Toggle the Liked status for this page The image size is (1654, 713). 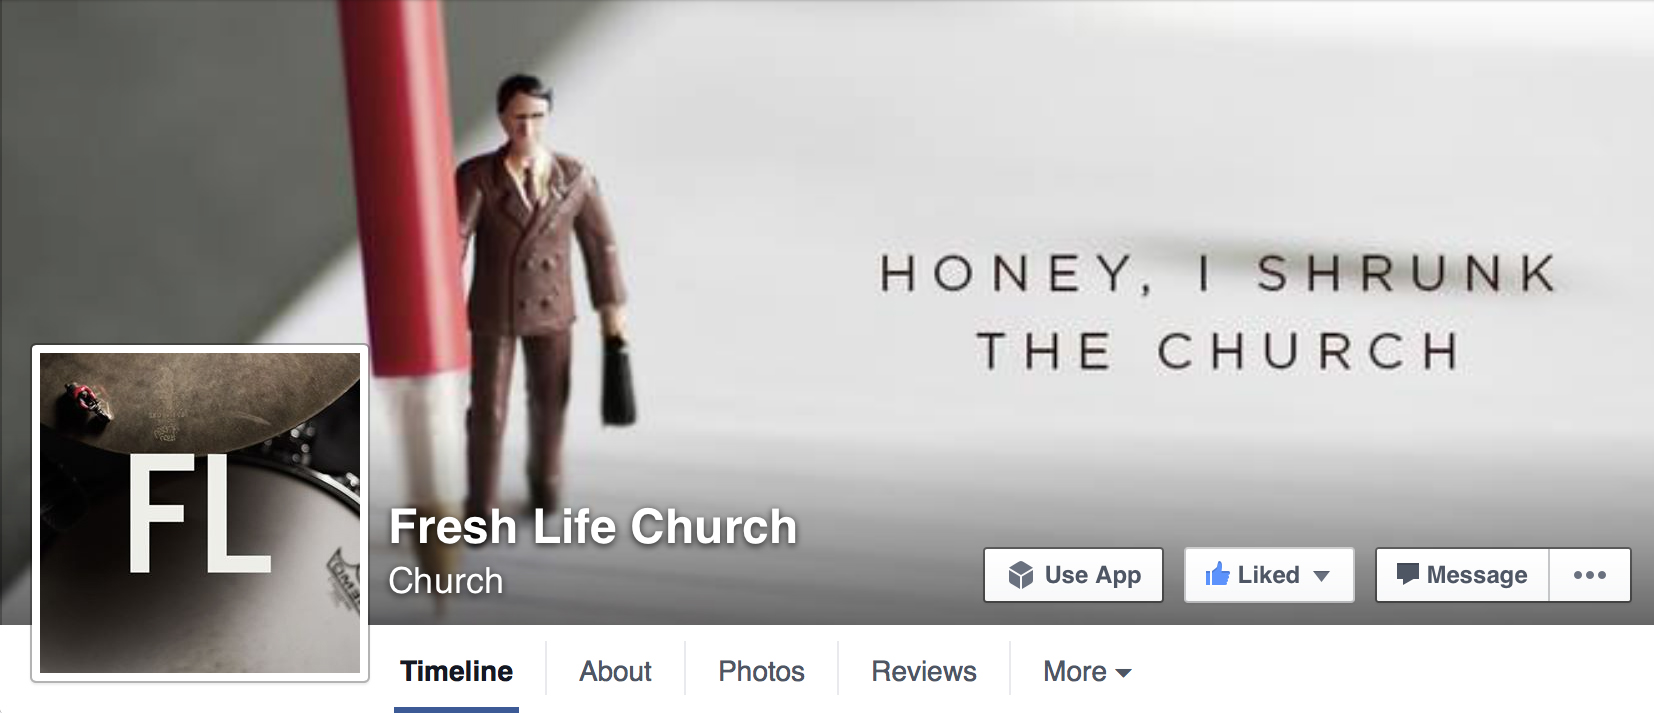click(x=1269, y=575)
